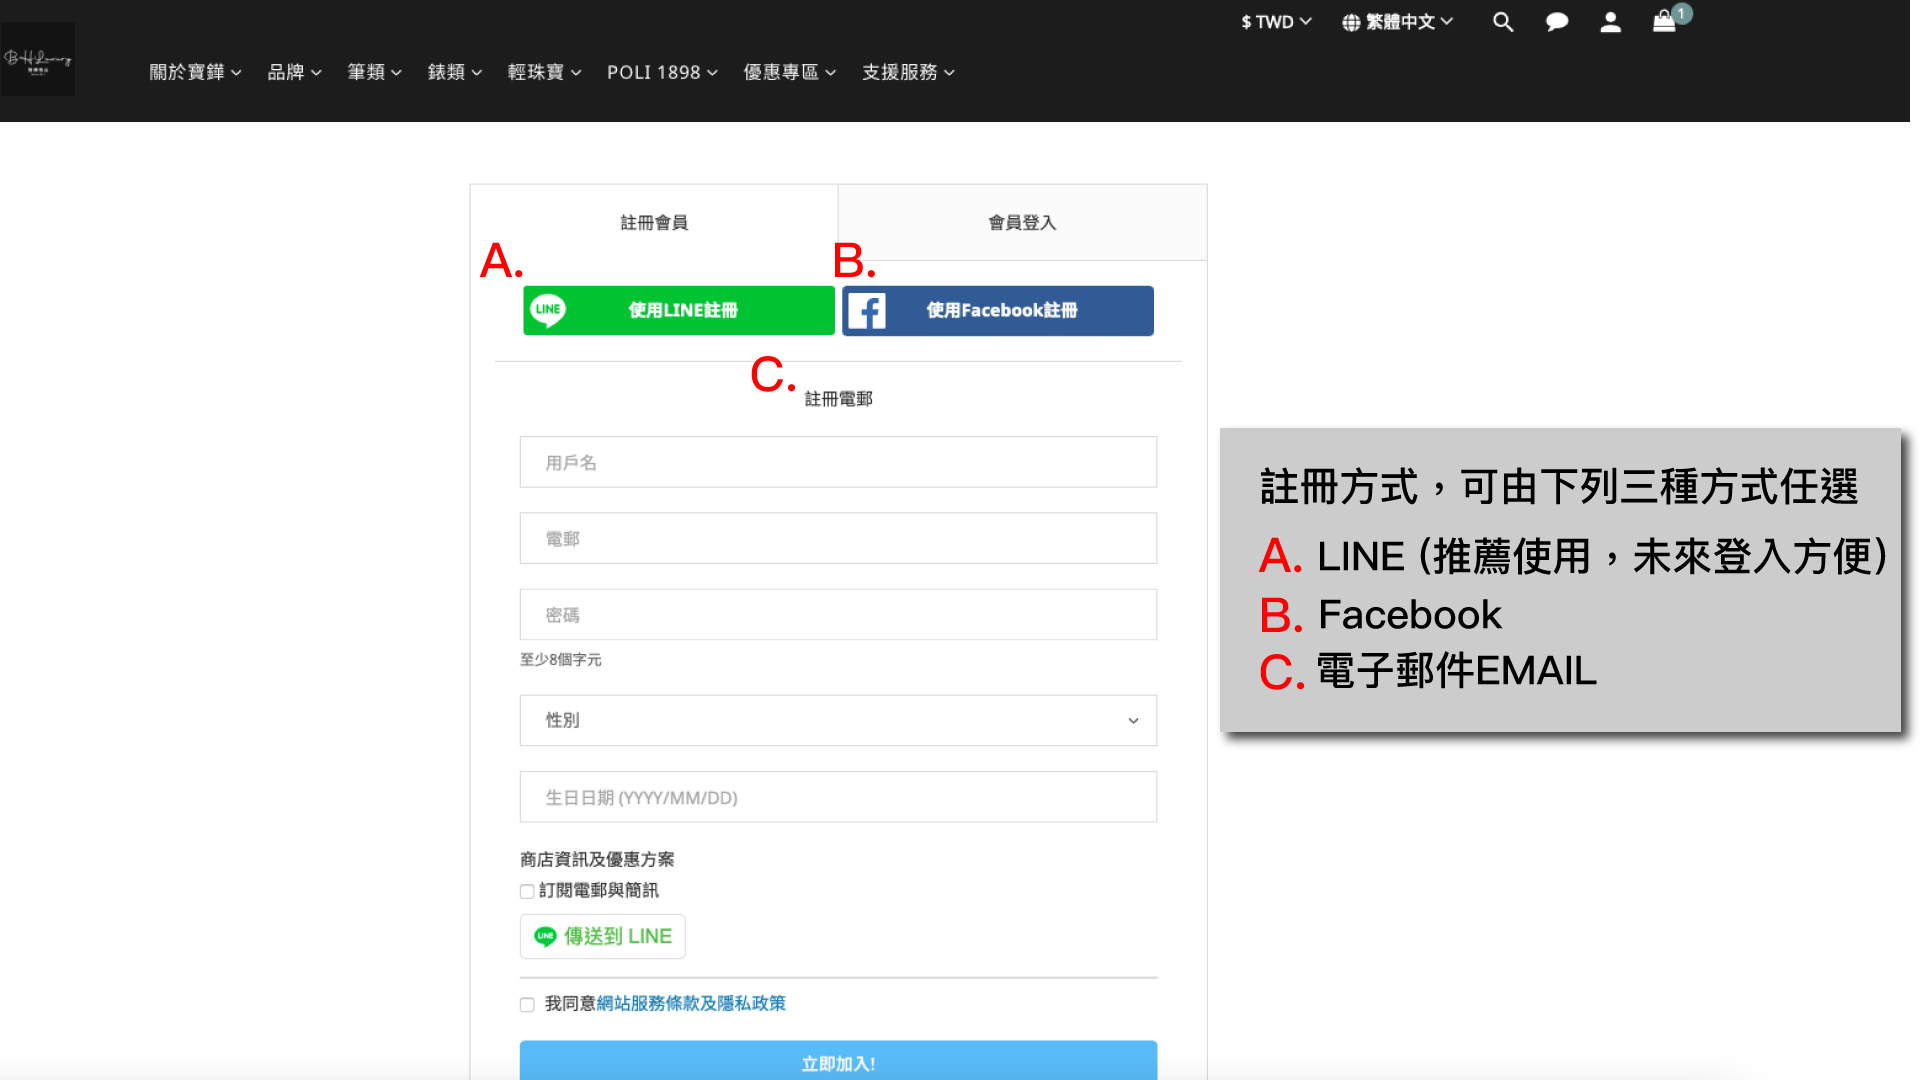The height and width of the screenshot is (1080, 1920).
Task: Expand the 品牌 menu in navigation
Action: coord(294,72)
